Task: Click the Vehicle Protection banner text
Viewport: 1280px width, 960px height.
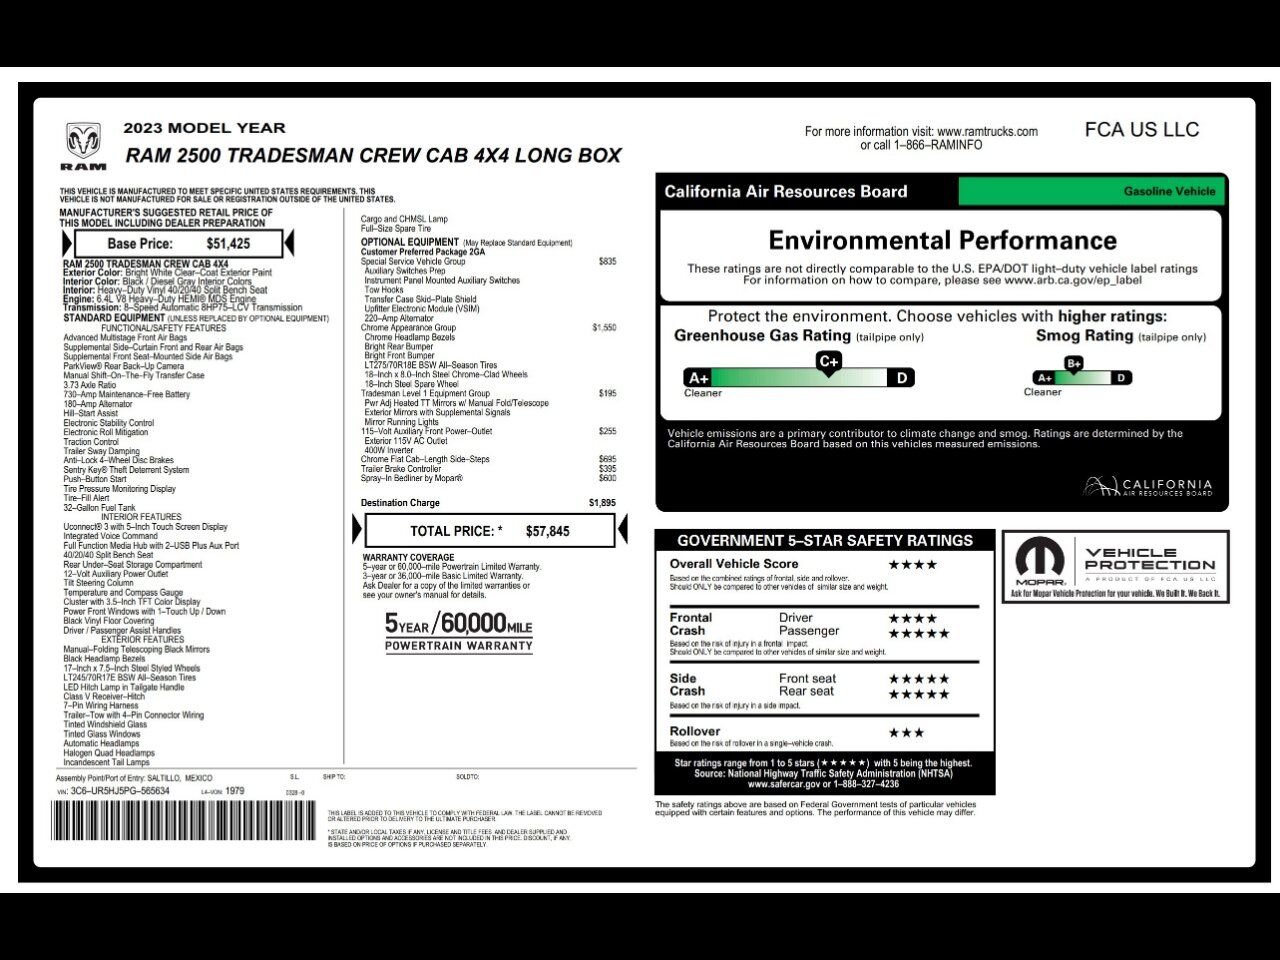Action: coord(1150,559)
